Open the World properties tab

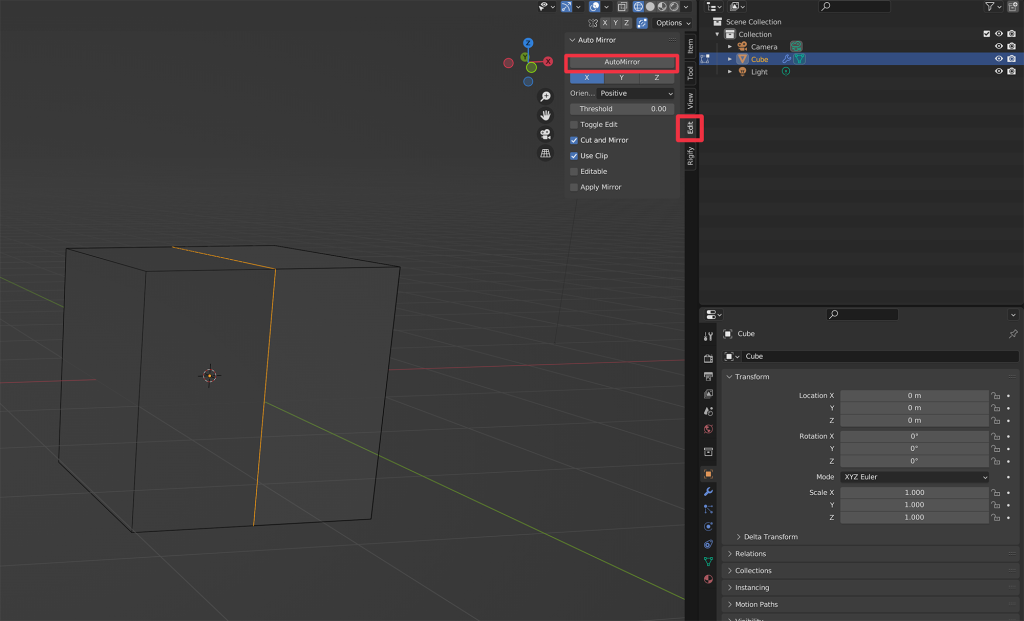tap(709, 429)
